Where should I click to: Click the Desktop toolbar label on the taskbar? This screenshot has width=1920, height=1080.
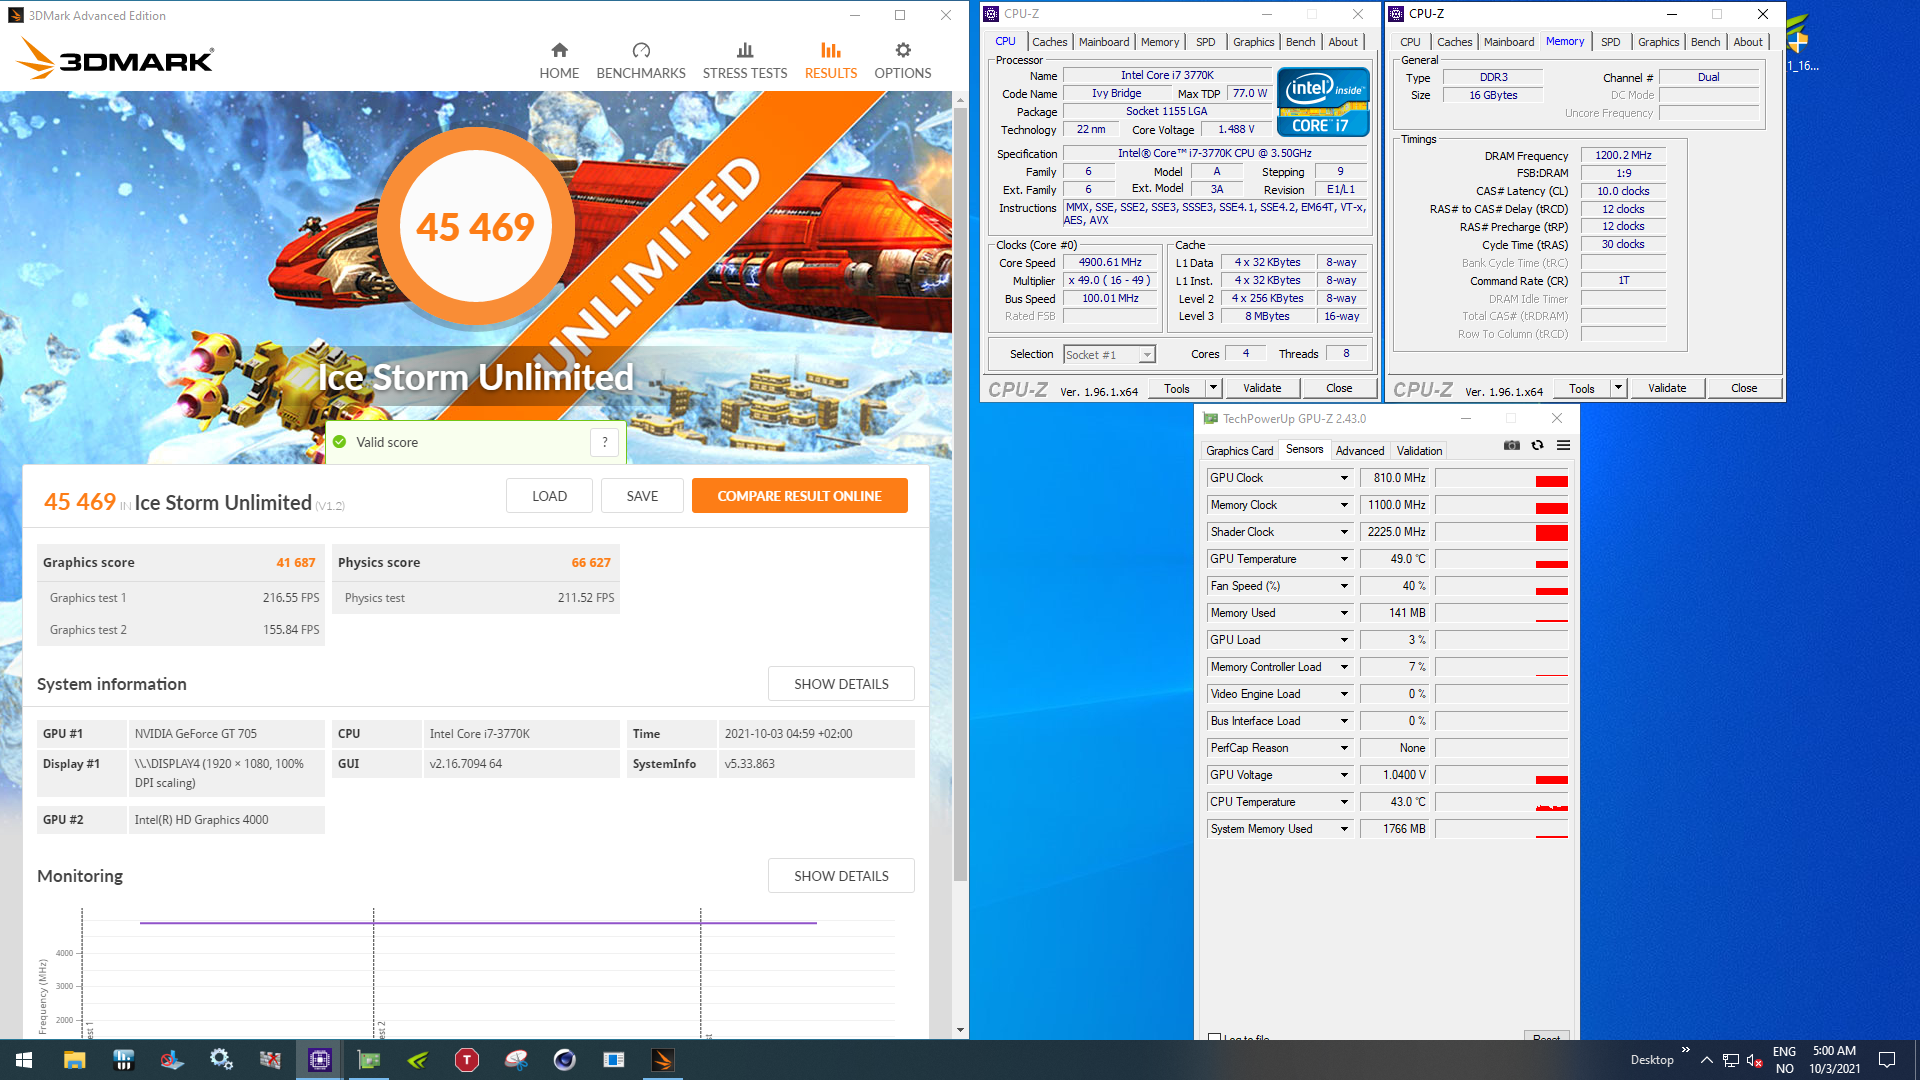click(1651, 1060)
